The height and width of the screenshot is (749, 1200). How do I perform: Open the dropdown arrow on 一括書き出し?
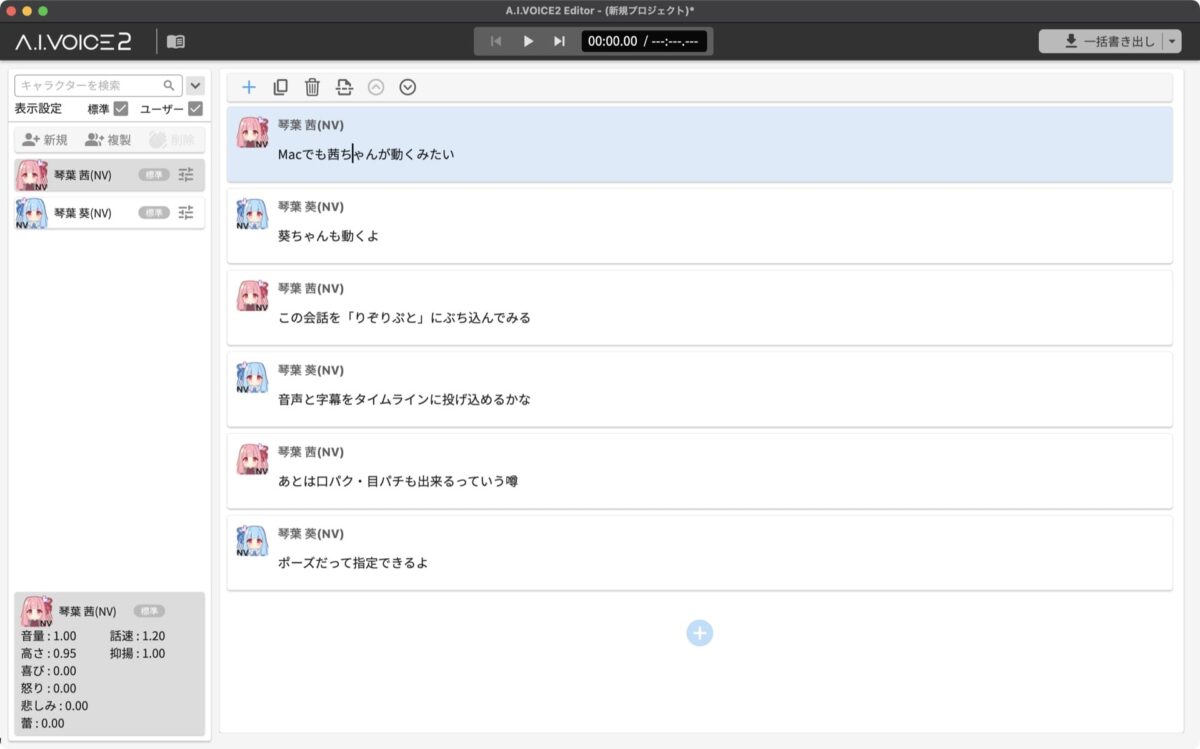(x=1170, y=41)
